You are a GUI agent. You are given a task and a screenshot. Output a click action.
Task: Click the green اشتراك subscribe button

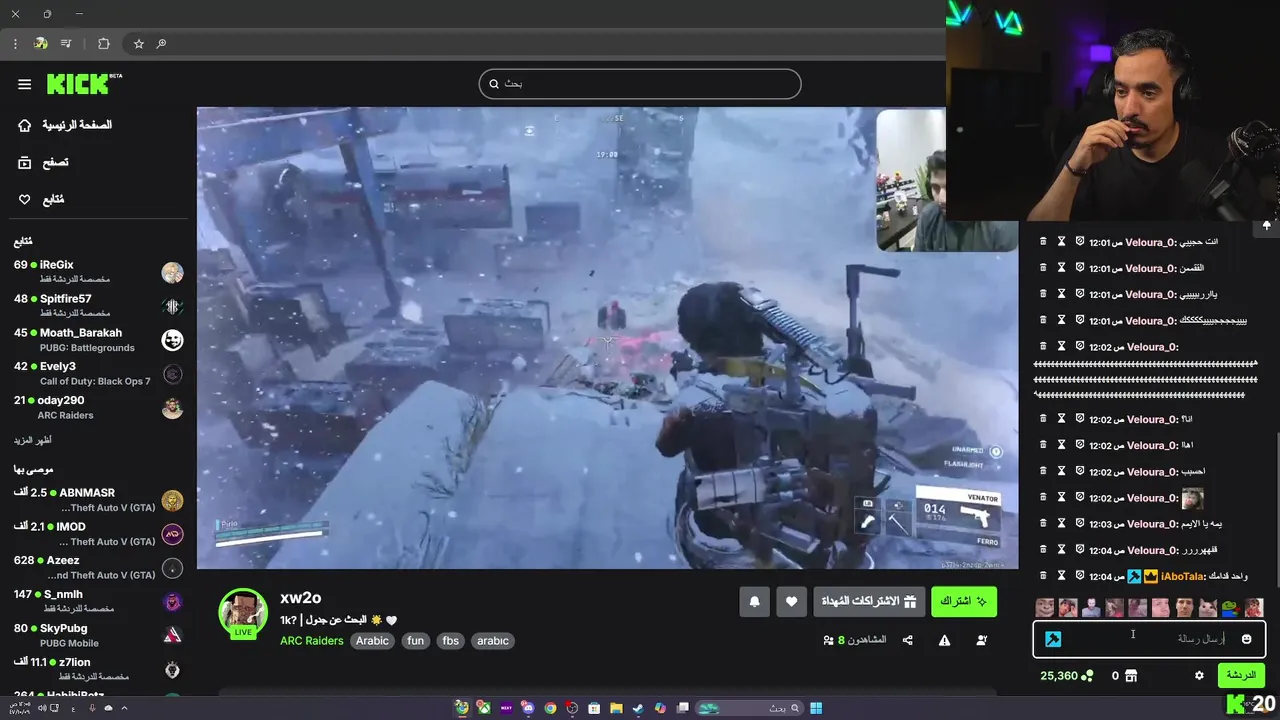[964, 601]
